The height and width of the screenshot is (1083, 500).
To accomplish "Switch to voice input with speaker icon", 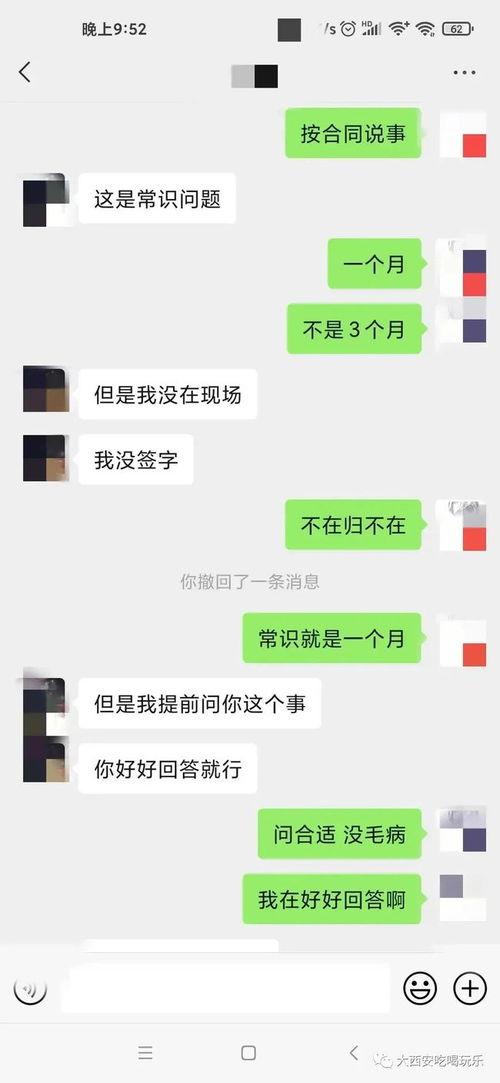I will 30,988.
